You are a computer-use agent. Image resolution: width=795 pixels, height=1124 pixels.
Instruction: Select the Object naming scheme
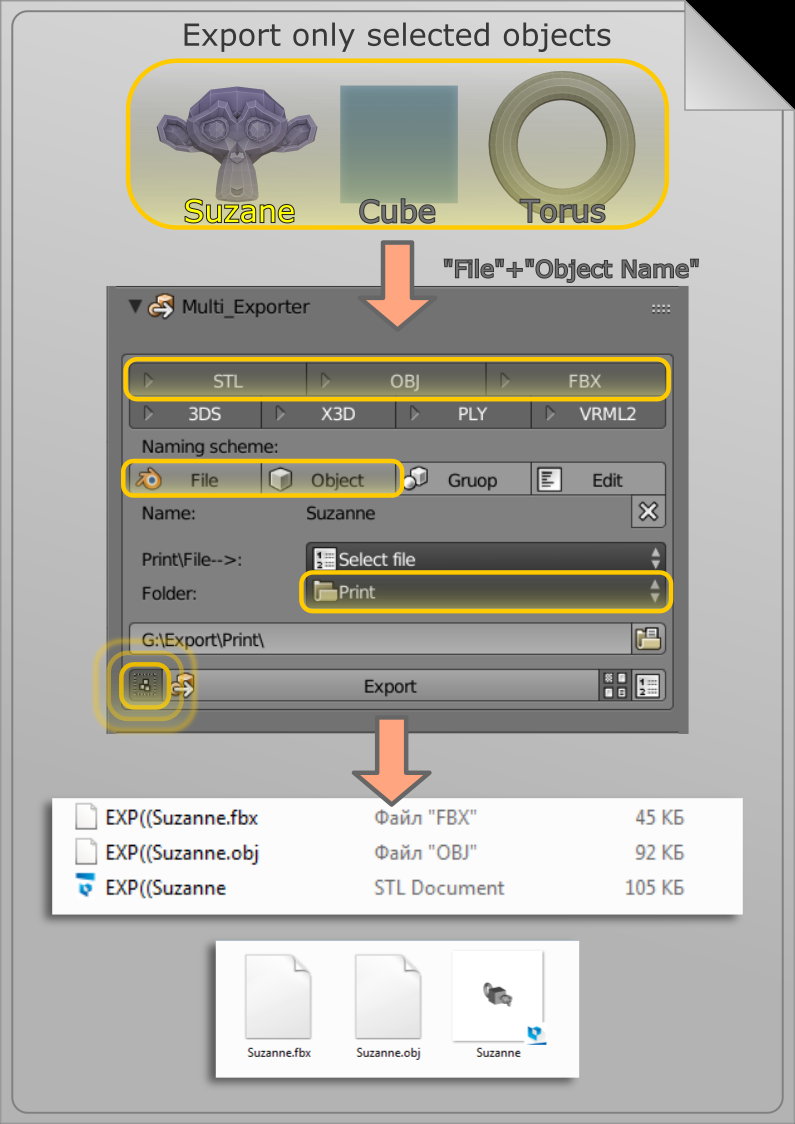click(x=329, y=480)
